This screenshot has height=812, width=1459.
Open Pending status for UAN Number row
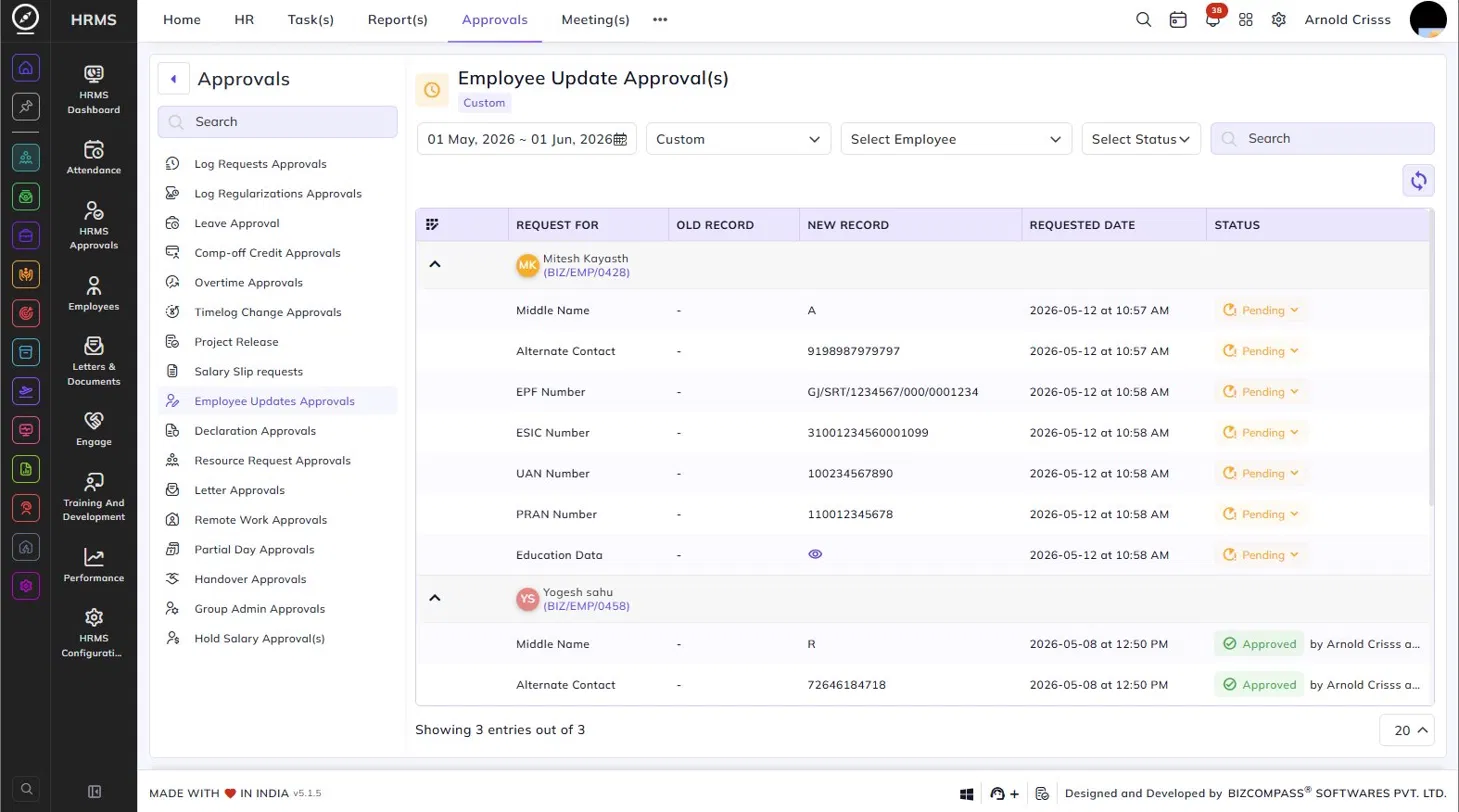coord(1261,473)
